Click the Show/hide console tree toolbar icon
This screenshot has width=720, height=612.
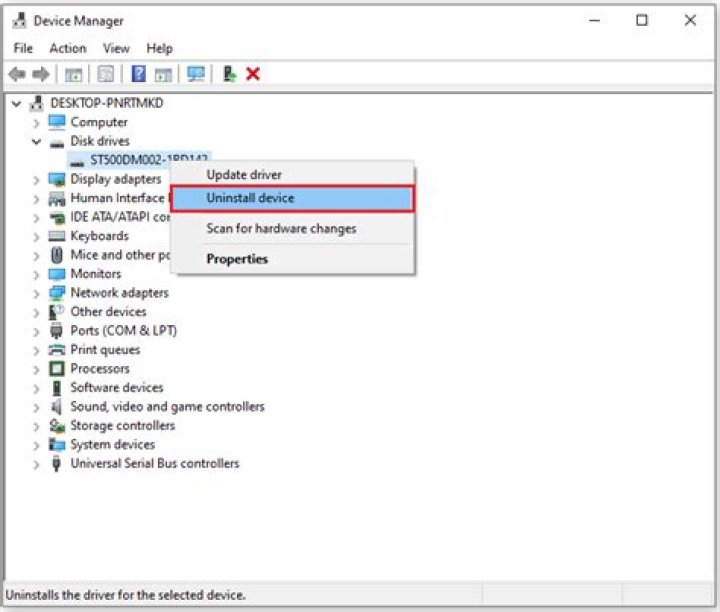pyautogui.click(x=73, y=74)
